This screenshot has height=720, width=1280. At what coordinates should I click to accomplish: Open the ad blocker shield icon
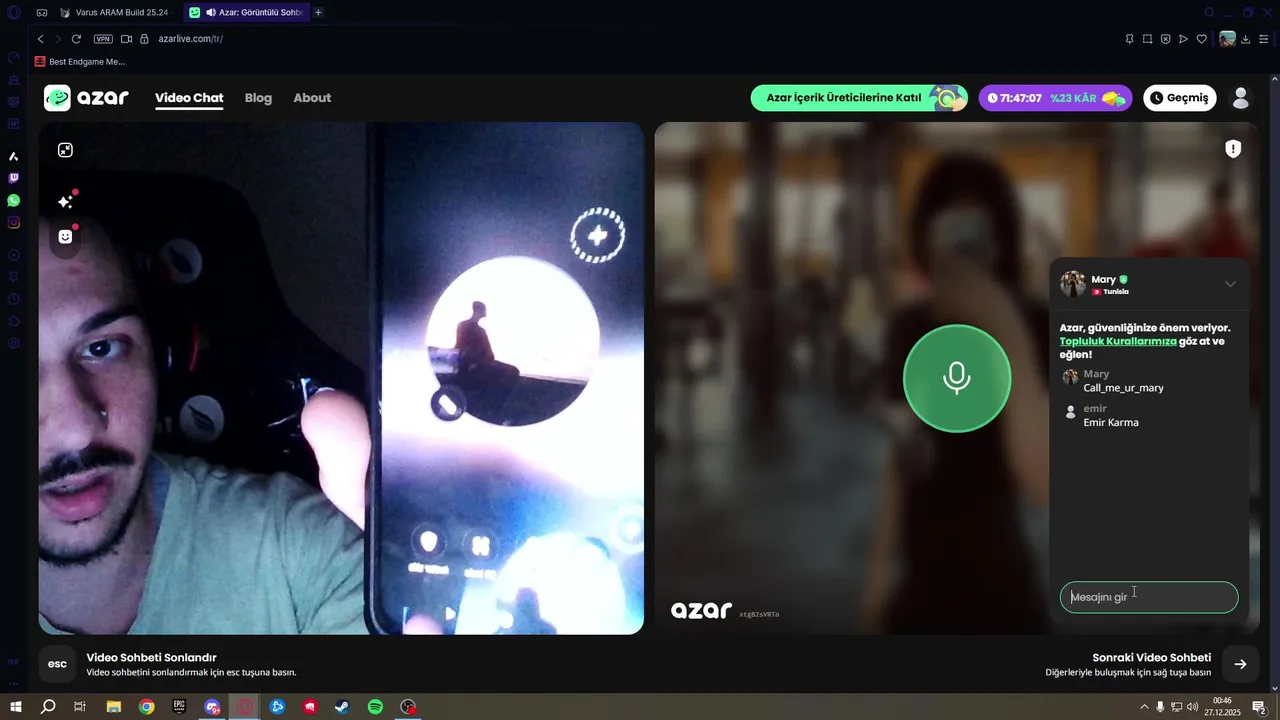tap(1165, 39)
